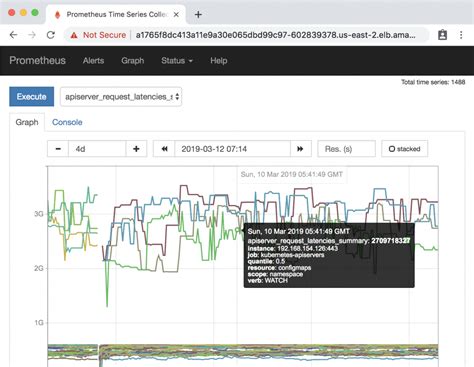Rewind end time with double-left arrows

click(x=164, y=149)
